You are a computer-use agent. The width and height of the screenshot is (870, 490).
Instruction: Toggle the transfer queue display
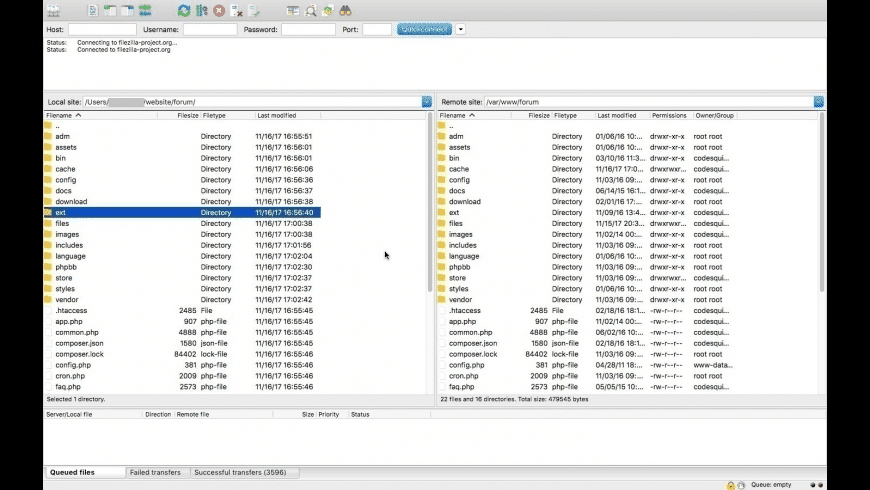tap(145, 11)
